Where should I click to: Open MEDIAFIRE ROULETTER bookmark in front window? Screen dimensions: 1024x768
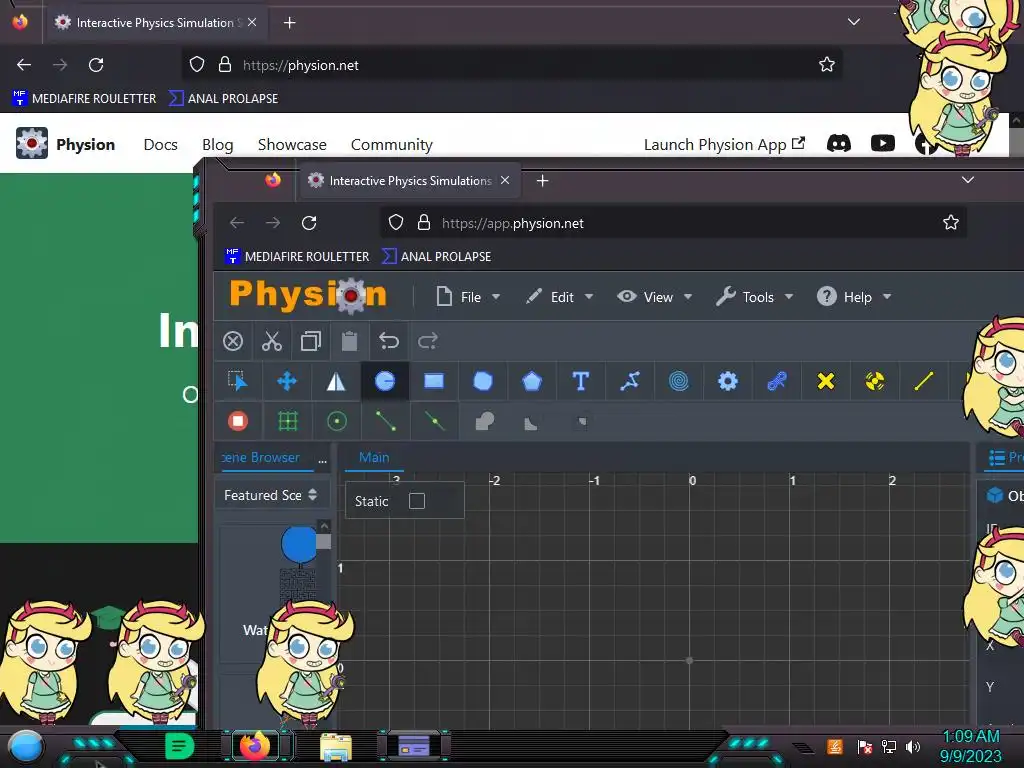(297, 257)
